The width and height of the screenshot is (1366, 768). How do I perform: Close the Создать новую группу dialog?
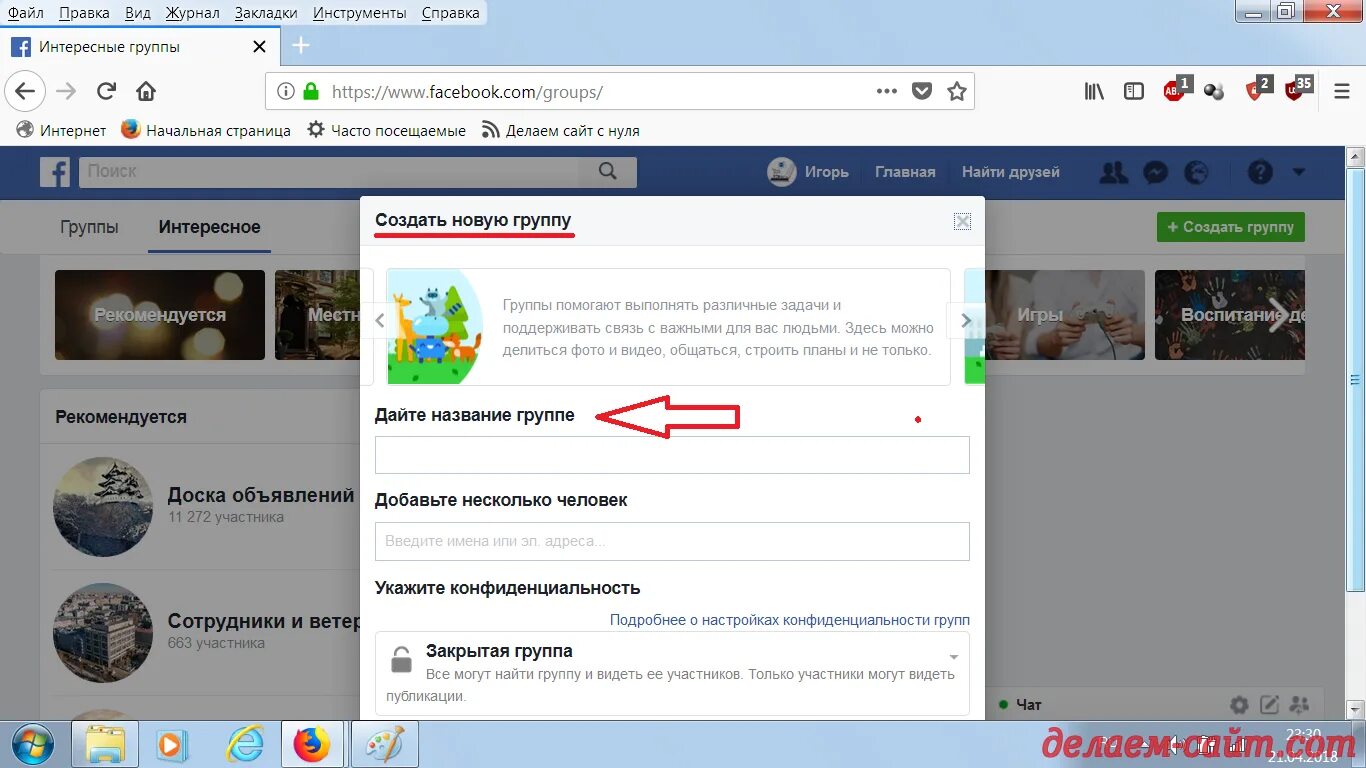pyautogui.click(x=962, y=221)
